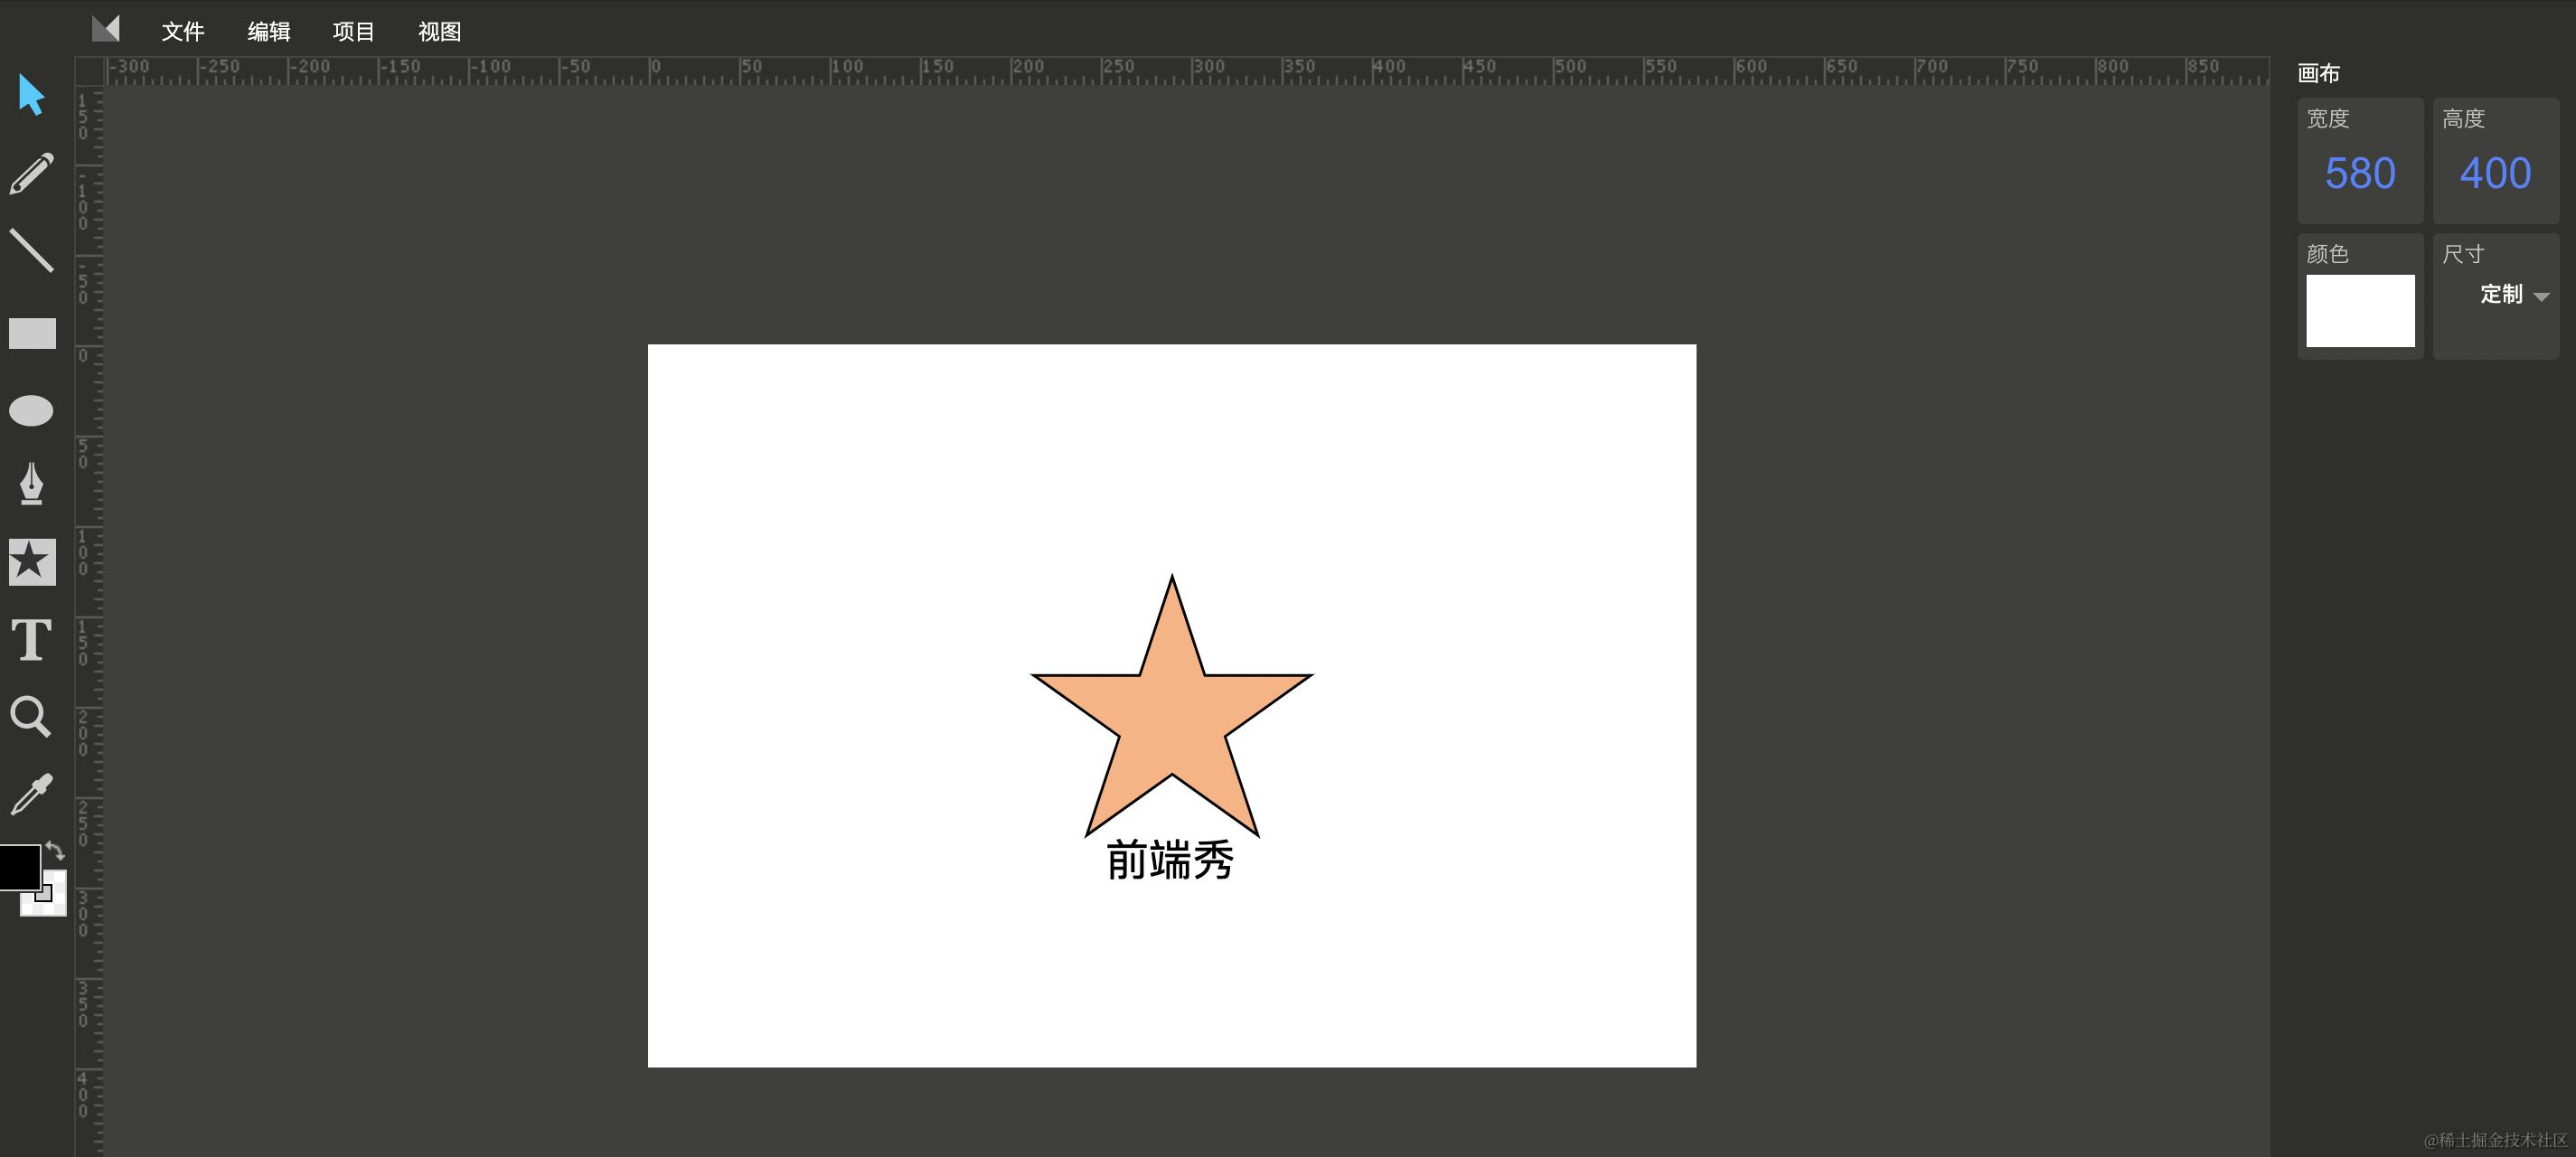Select the Ellipse tool

click(31, 410)
